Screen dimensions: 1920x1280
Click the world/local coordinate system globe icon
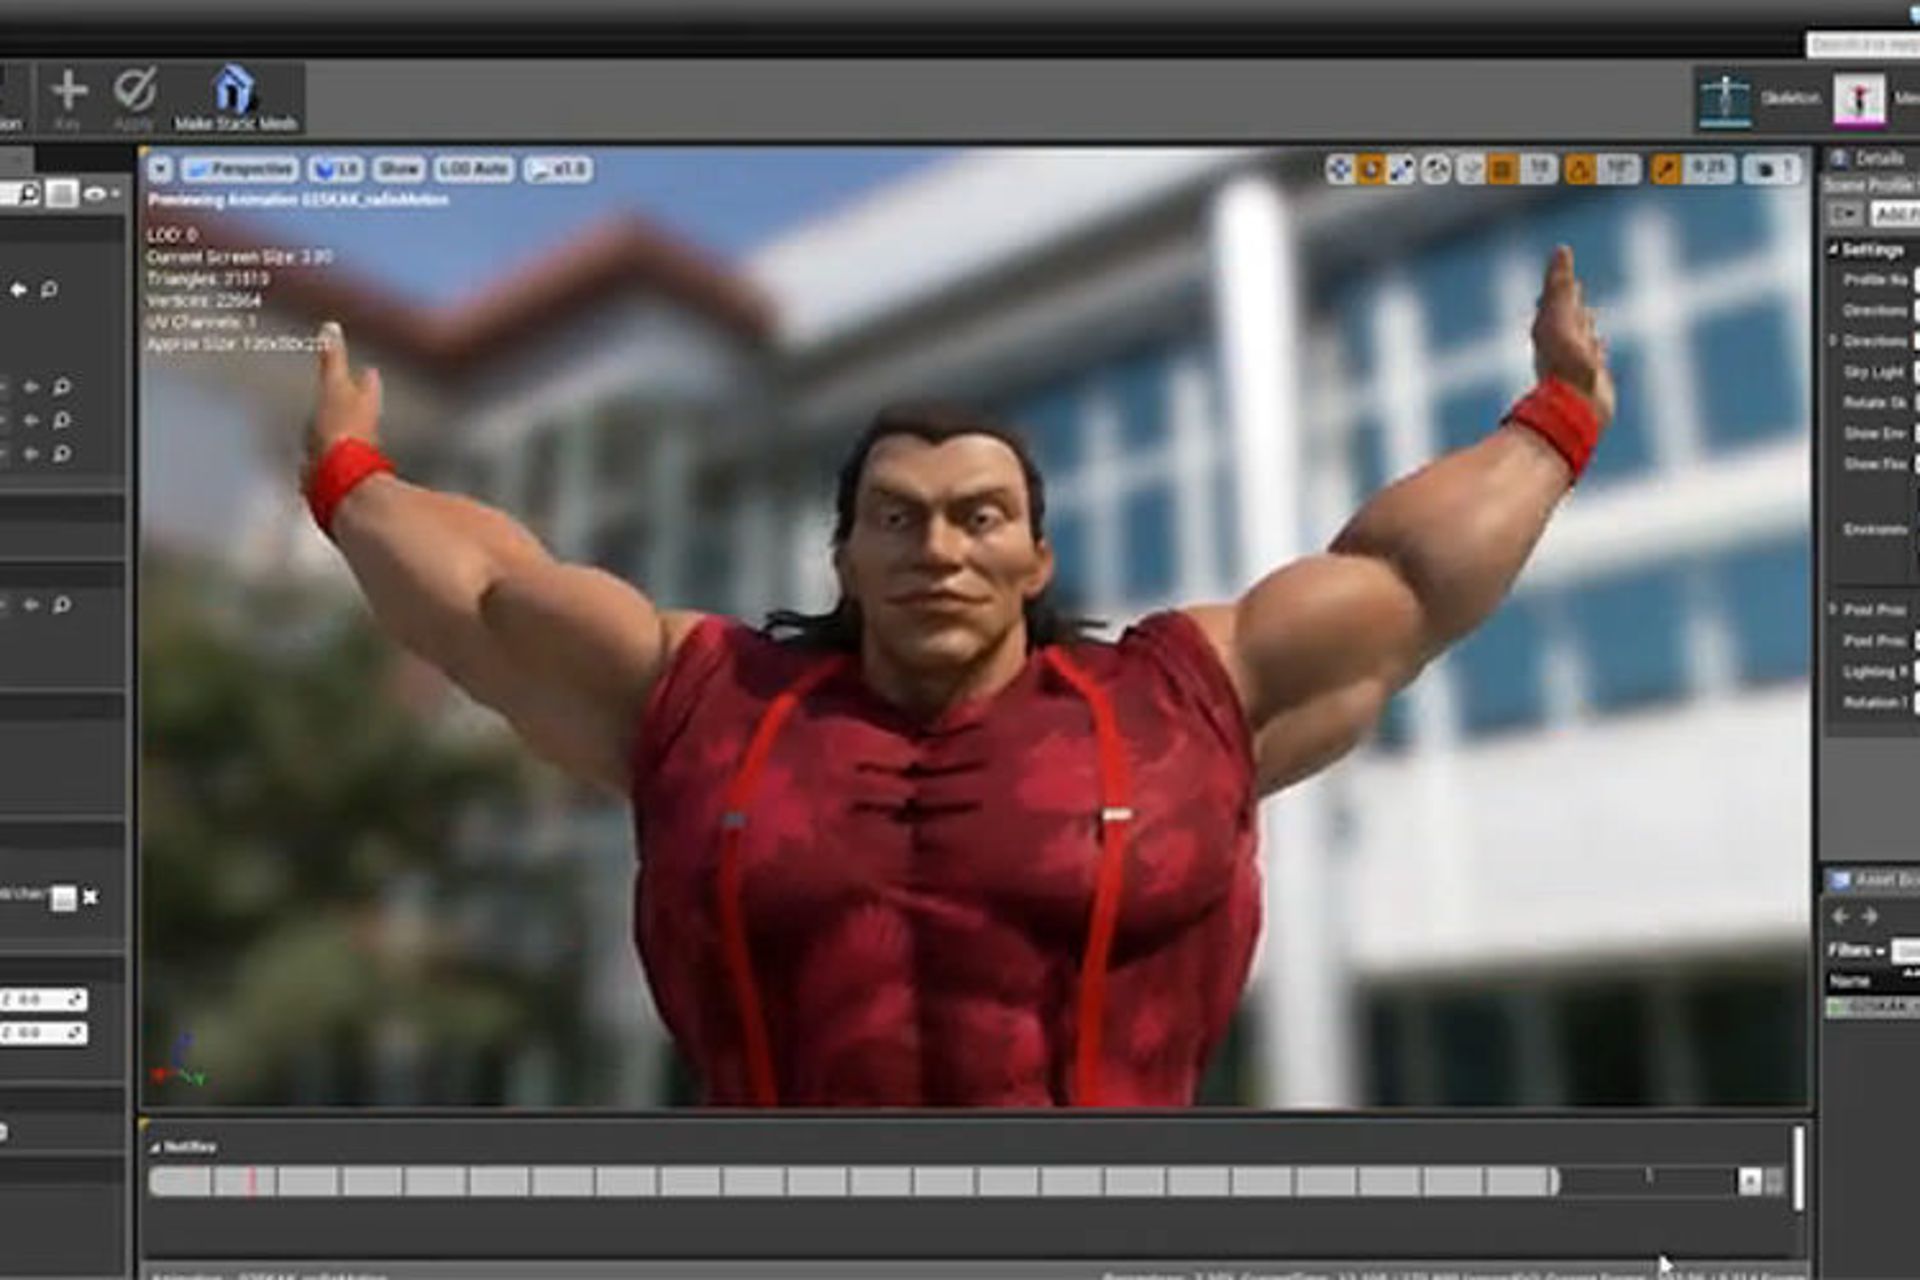1436,169
